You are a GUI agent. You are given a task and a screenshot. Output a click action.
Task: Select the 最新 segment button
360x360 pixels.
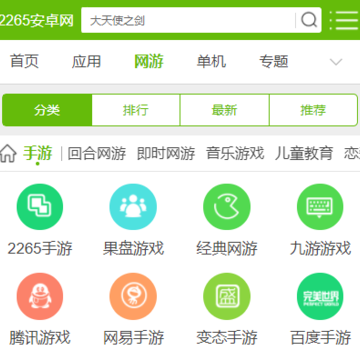224,110
